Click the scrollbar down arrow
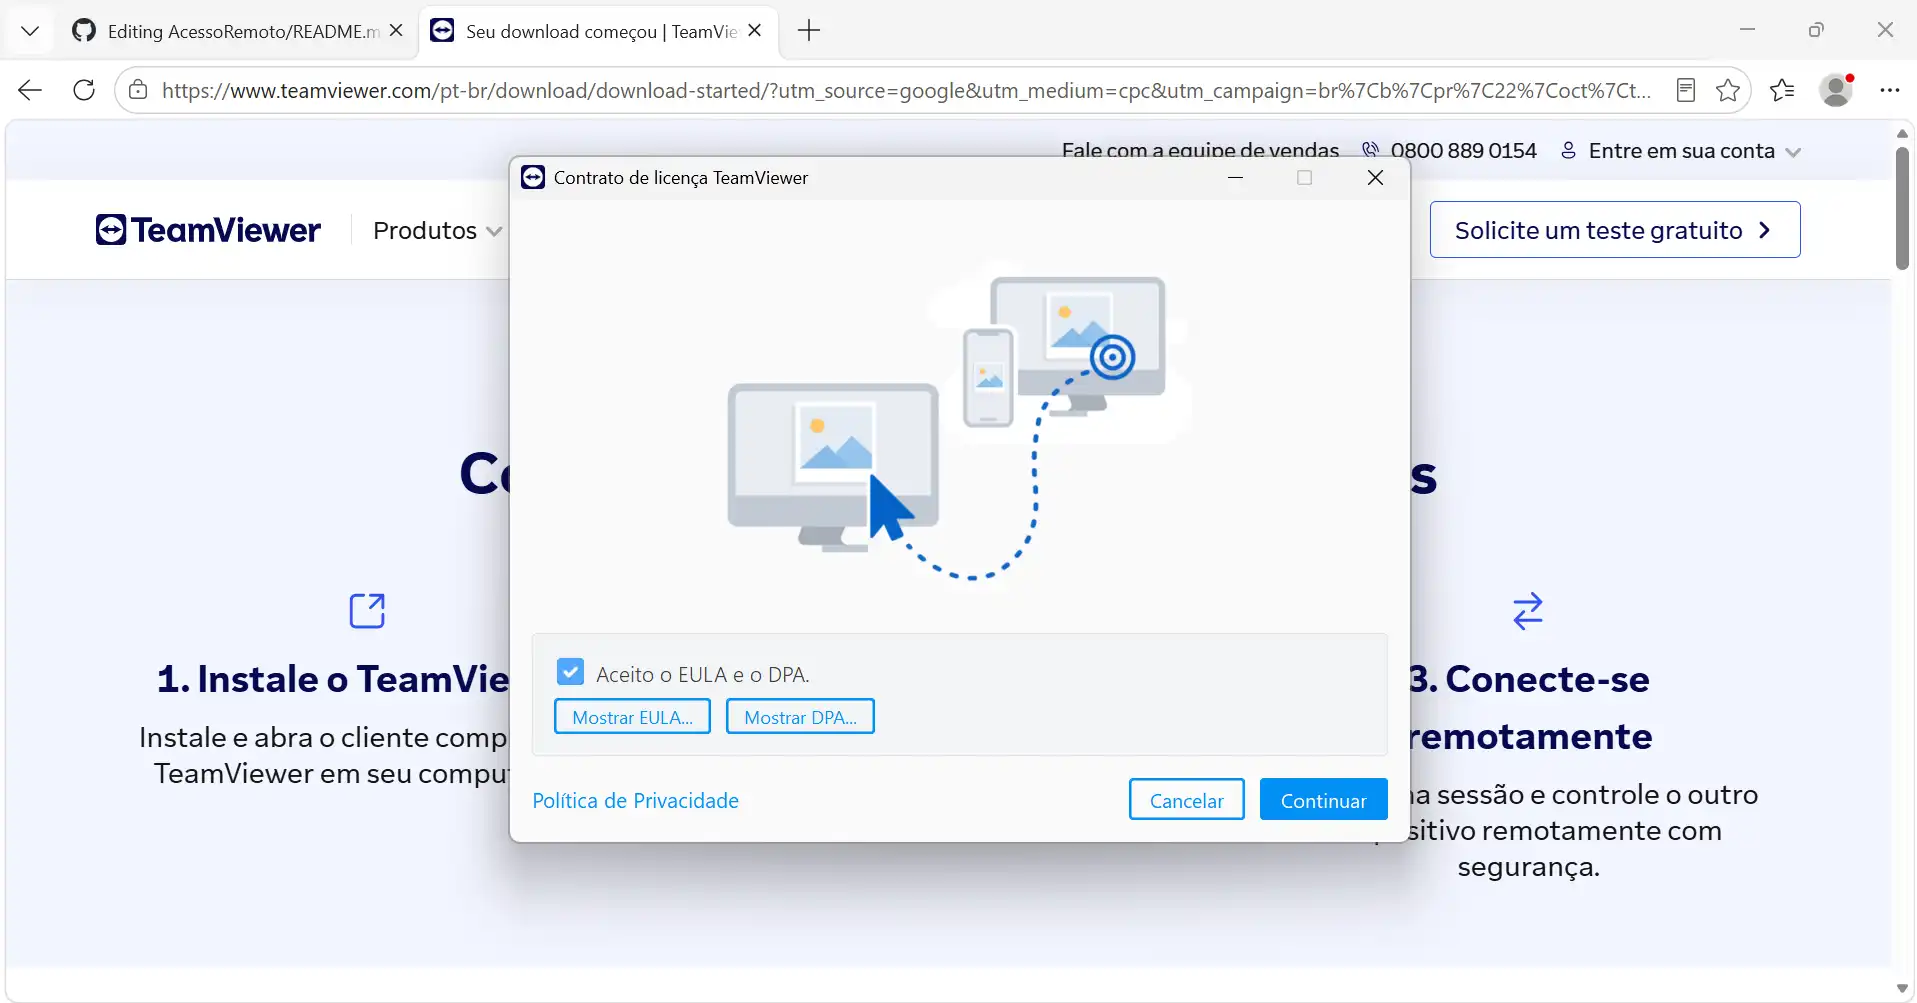Viewport: 1917px width, 1003px height. click(x=1902, y=989)
